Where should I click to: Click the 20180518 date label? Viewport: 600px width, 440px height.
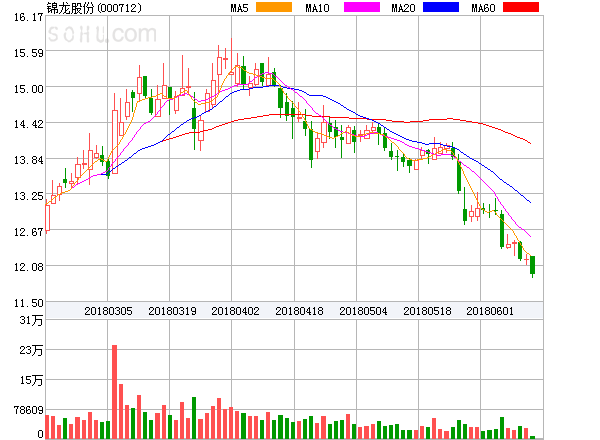click(x=427, y=311)
